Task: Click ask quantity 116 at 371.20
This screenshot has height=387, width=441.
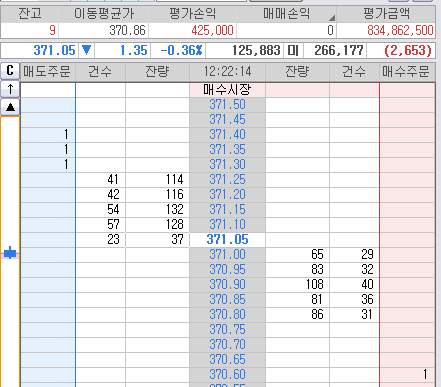Action: click(x=157, y=195)
